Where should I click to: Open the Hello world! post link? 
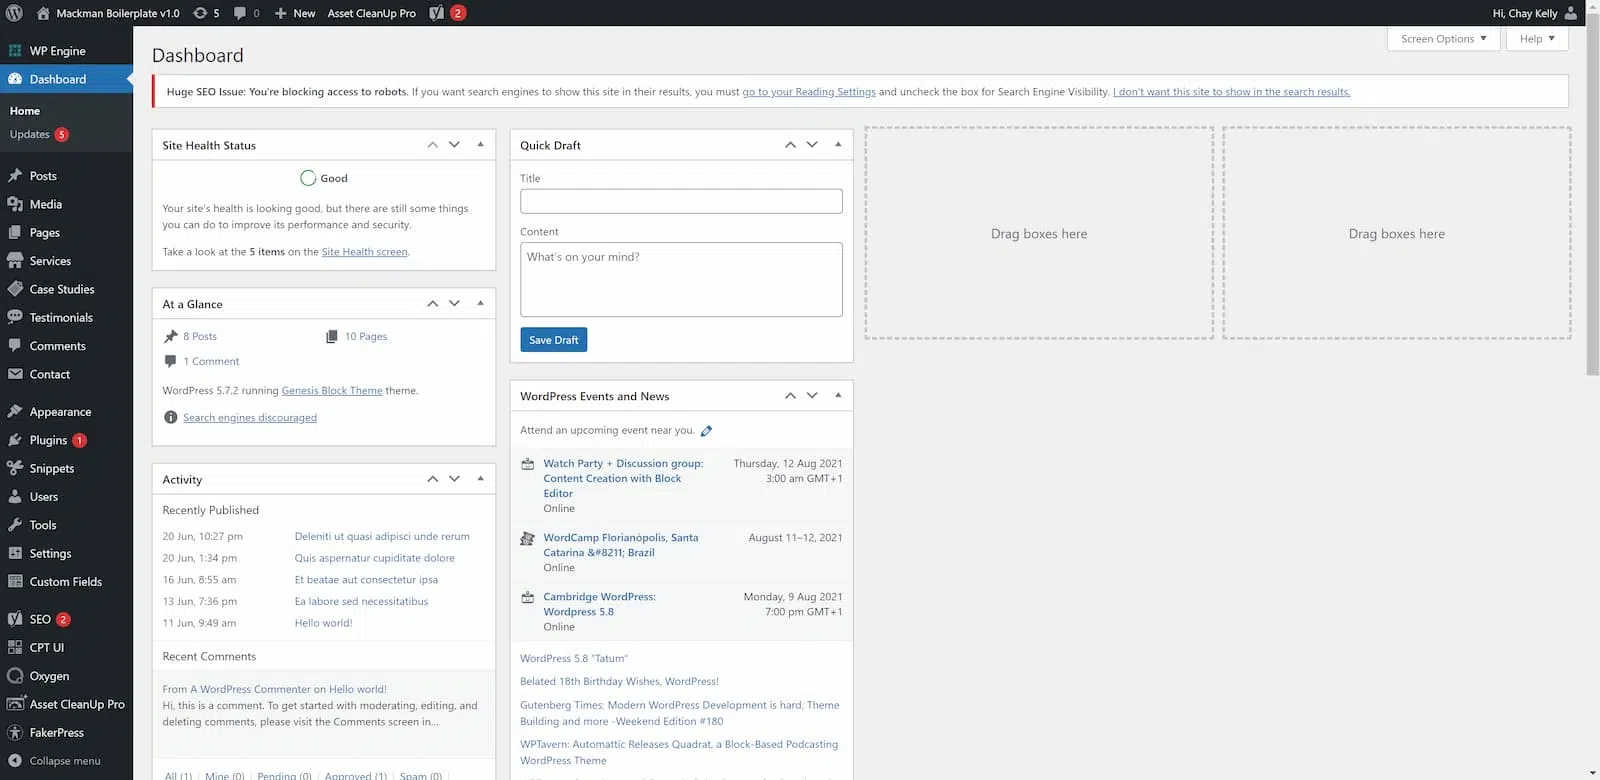tap(323, 623)
